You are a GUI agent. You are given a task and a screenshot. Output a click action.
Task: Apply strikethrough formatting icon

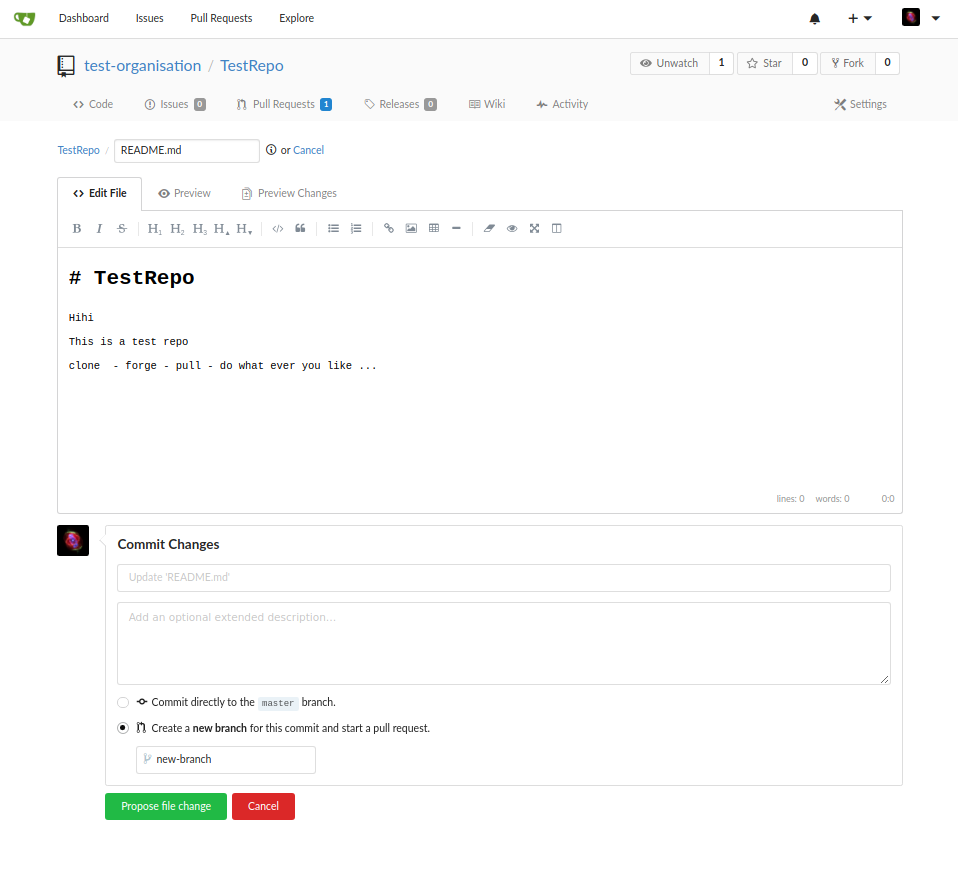(x=122, y=228)
